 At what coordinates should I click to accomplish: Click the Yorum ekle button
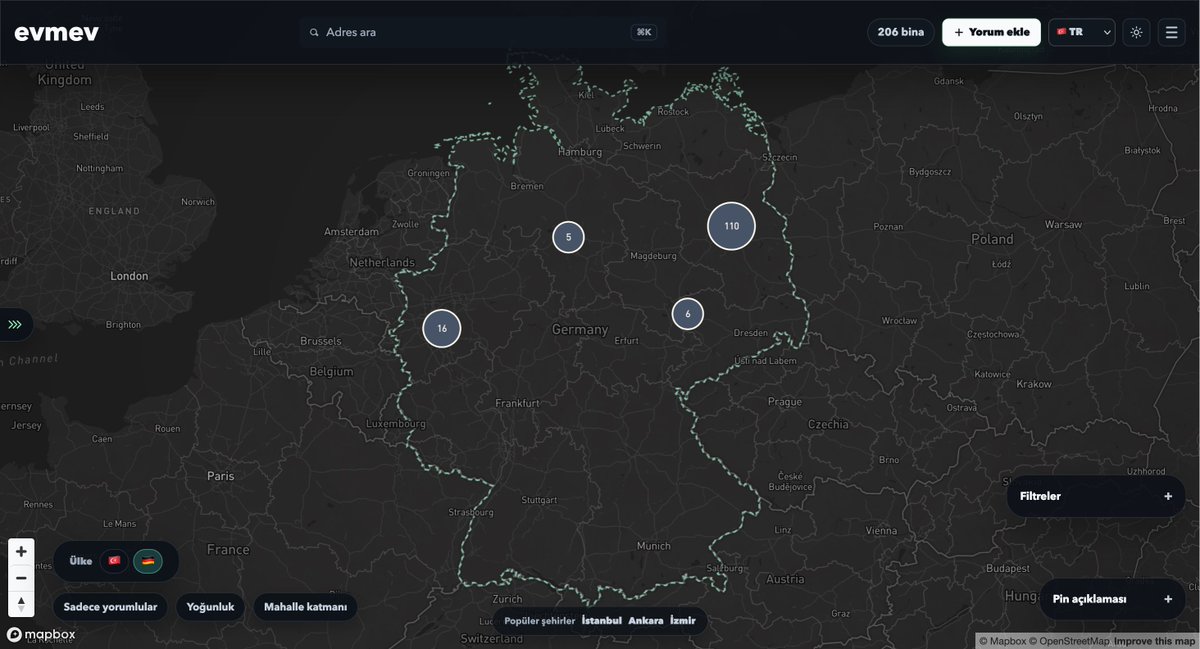pos(991,32)
